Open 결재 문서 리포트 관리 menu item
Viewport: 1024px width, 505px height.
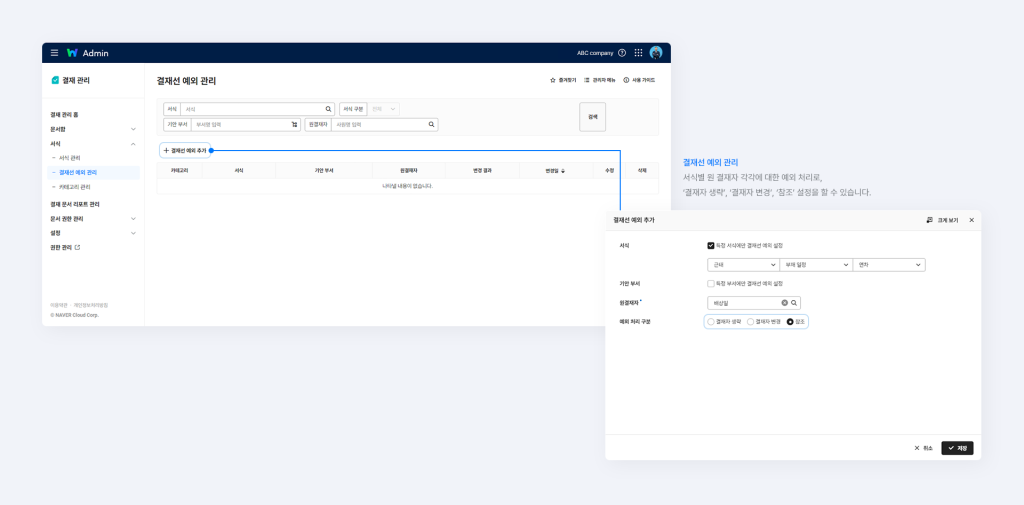(75, 204)
